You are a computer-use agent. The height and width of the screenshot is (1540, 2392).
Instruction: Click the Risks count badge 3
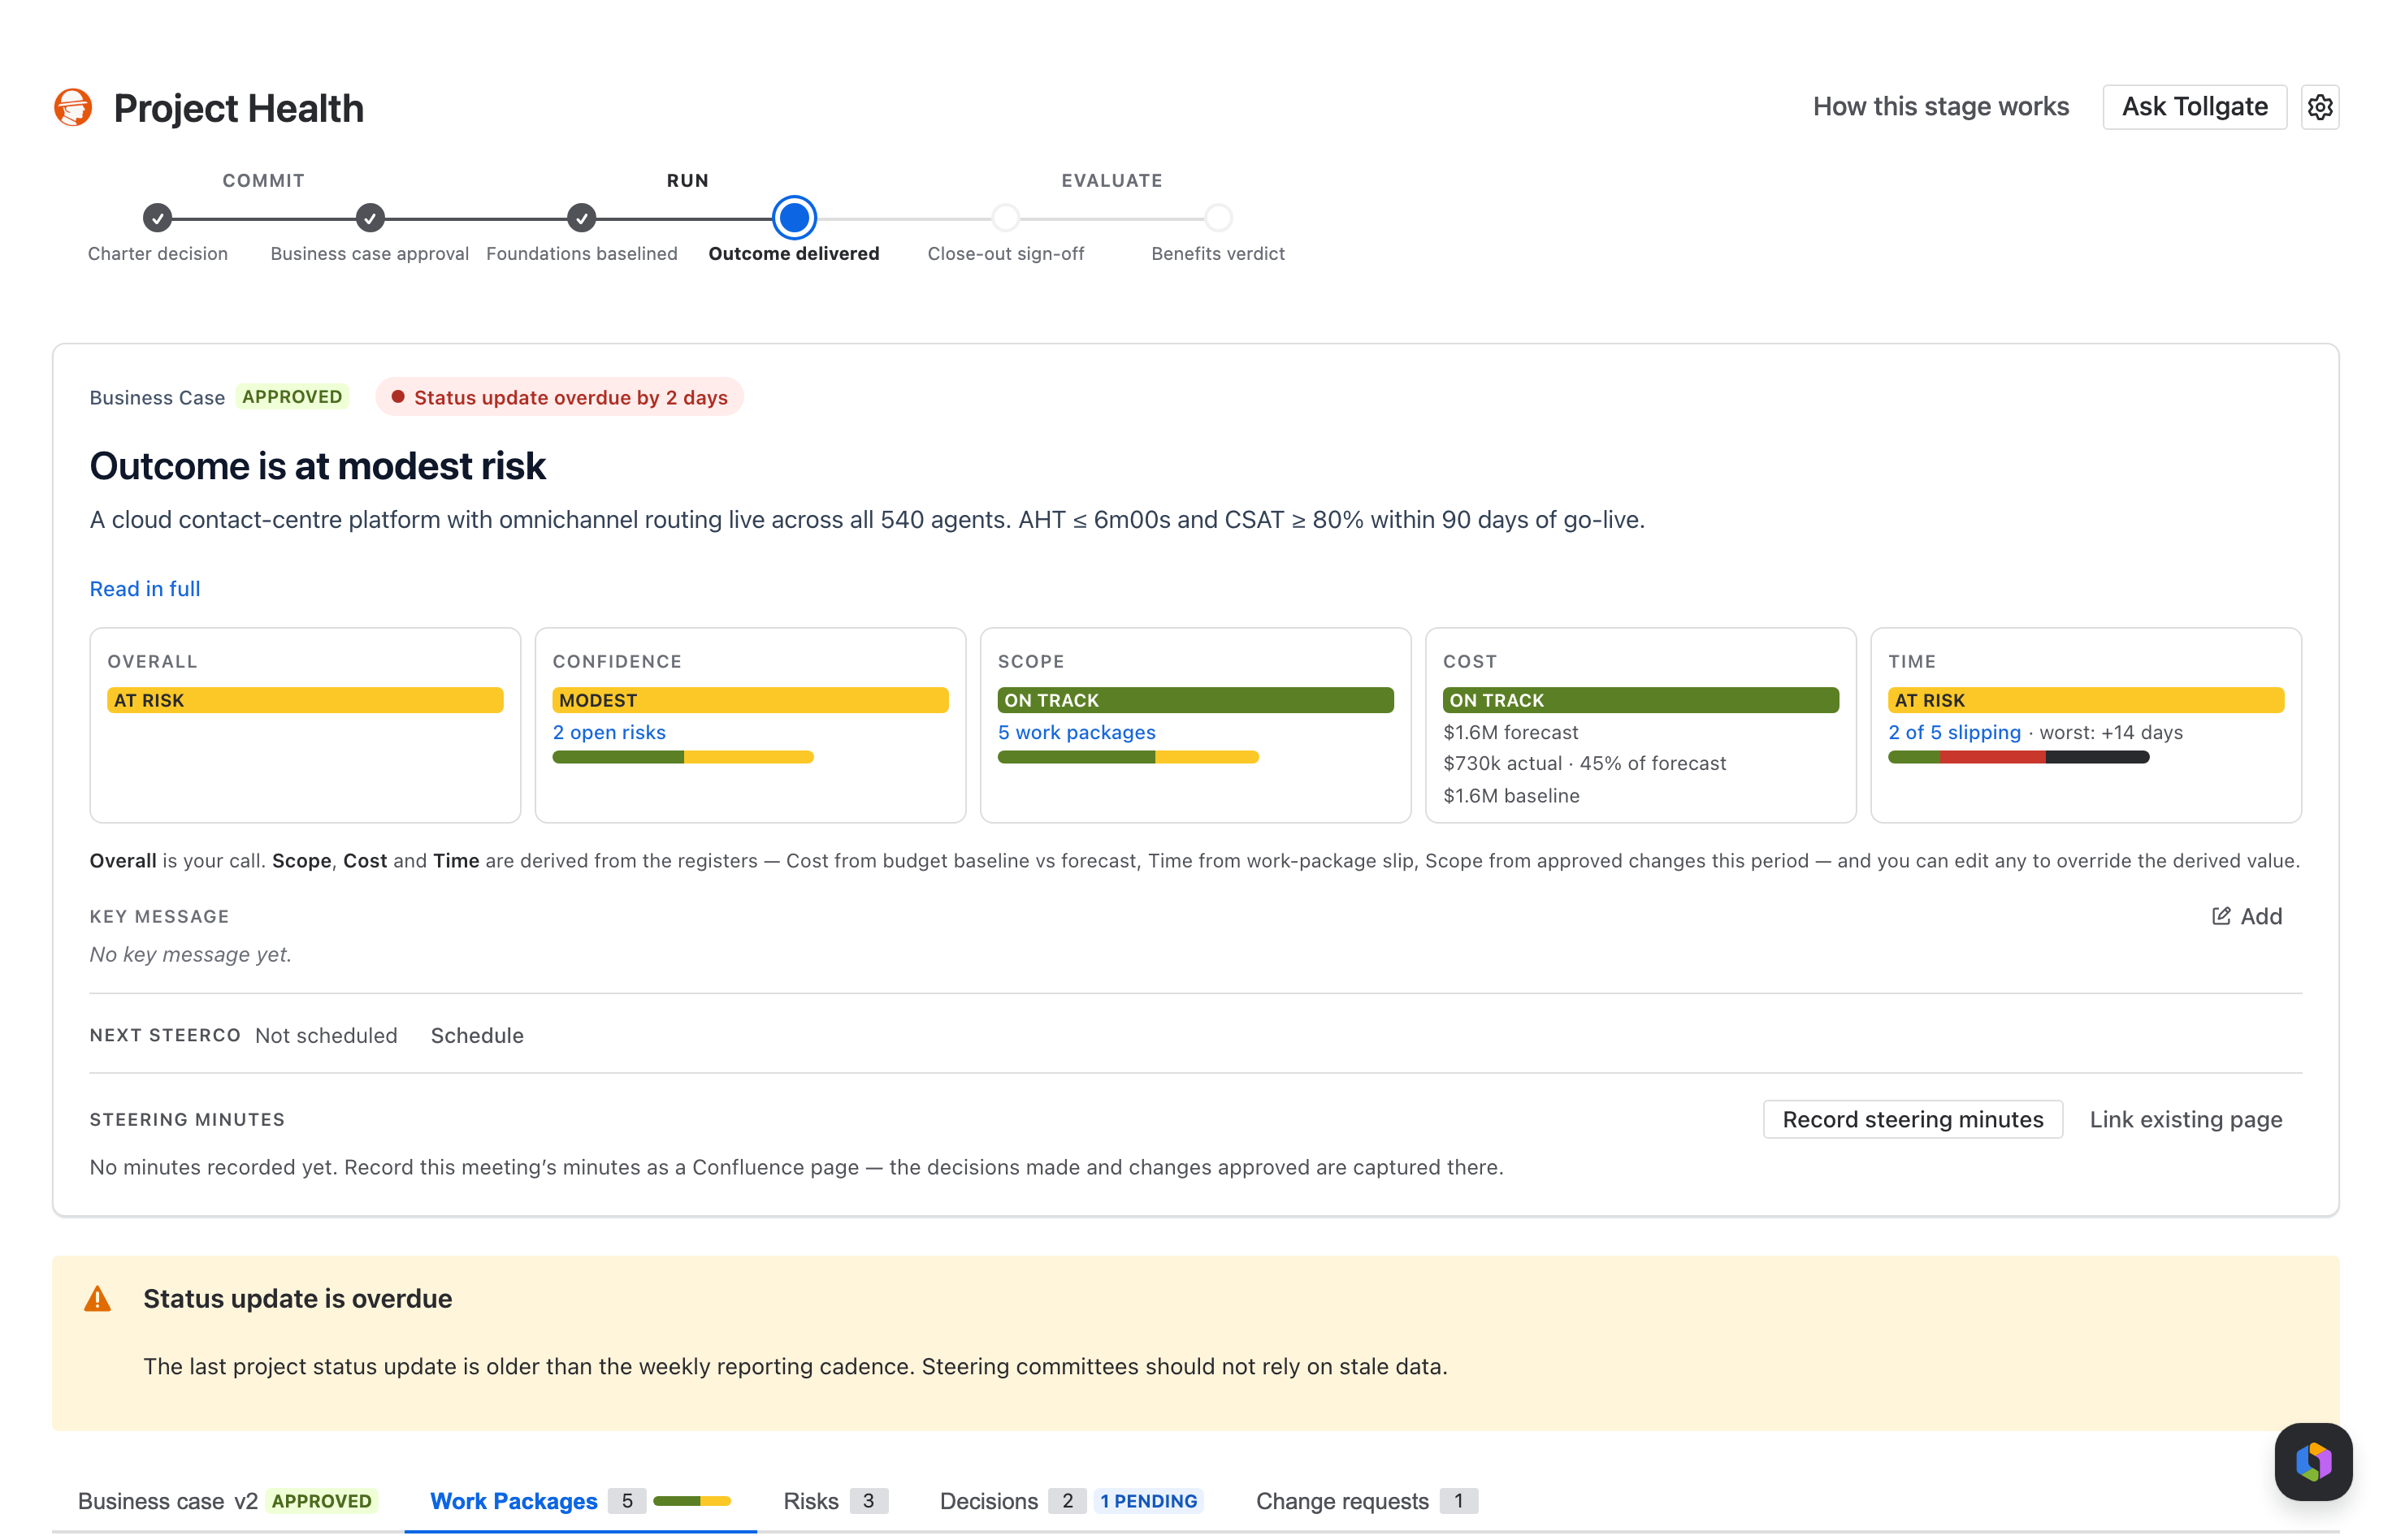pos(868,1501)
